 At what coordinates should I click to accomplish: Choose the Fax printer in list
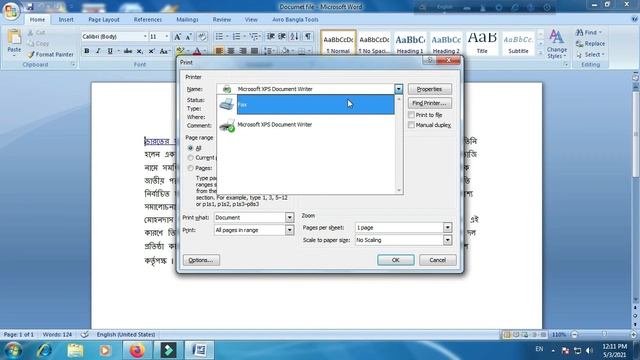306,104
